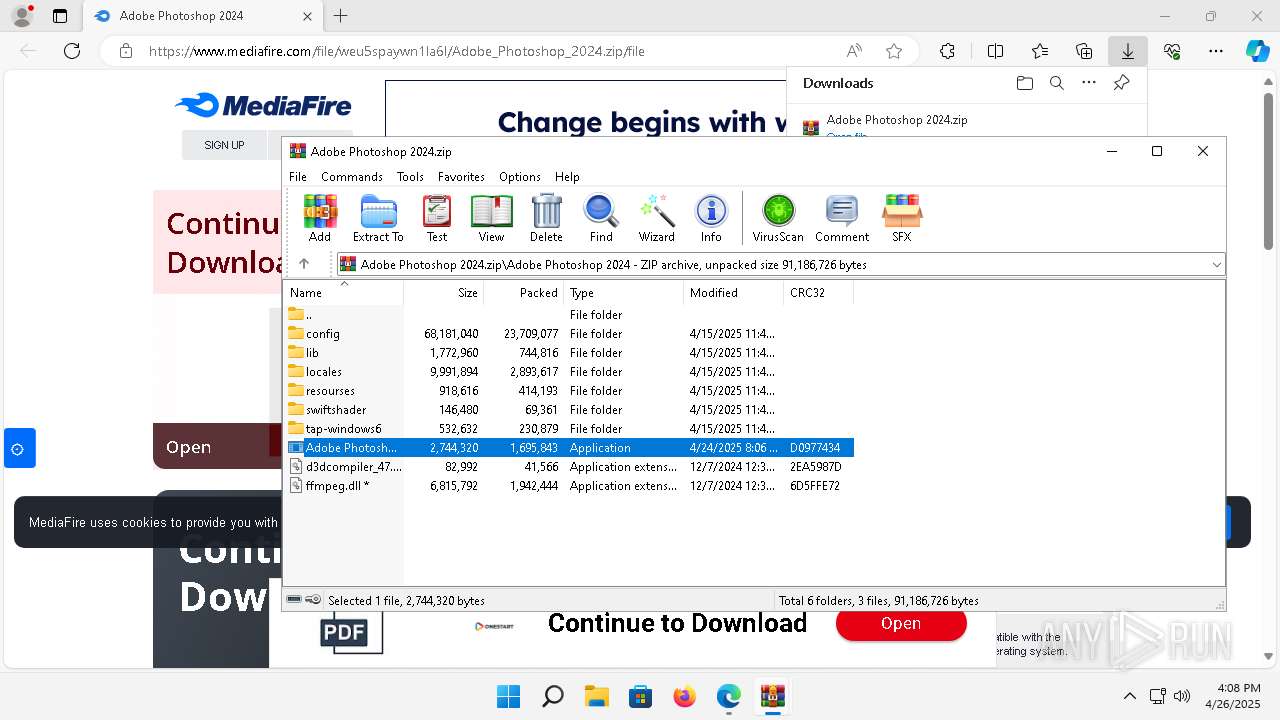Select the ffmpeg.dll file
This screenshot has height=720, width=1280.
(x=570, y=486)
